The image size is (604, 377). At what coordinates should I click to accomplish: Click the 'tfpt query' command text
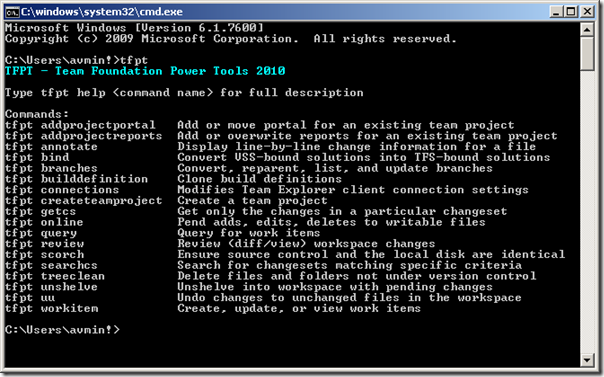click(40, 233)
